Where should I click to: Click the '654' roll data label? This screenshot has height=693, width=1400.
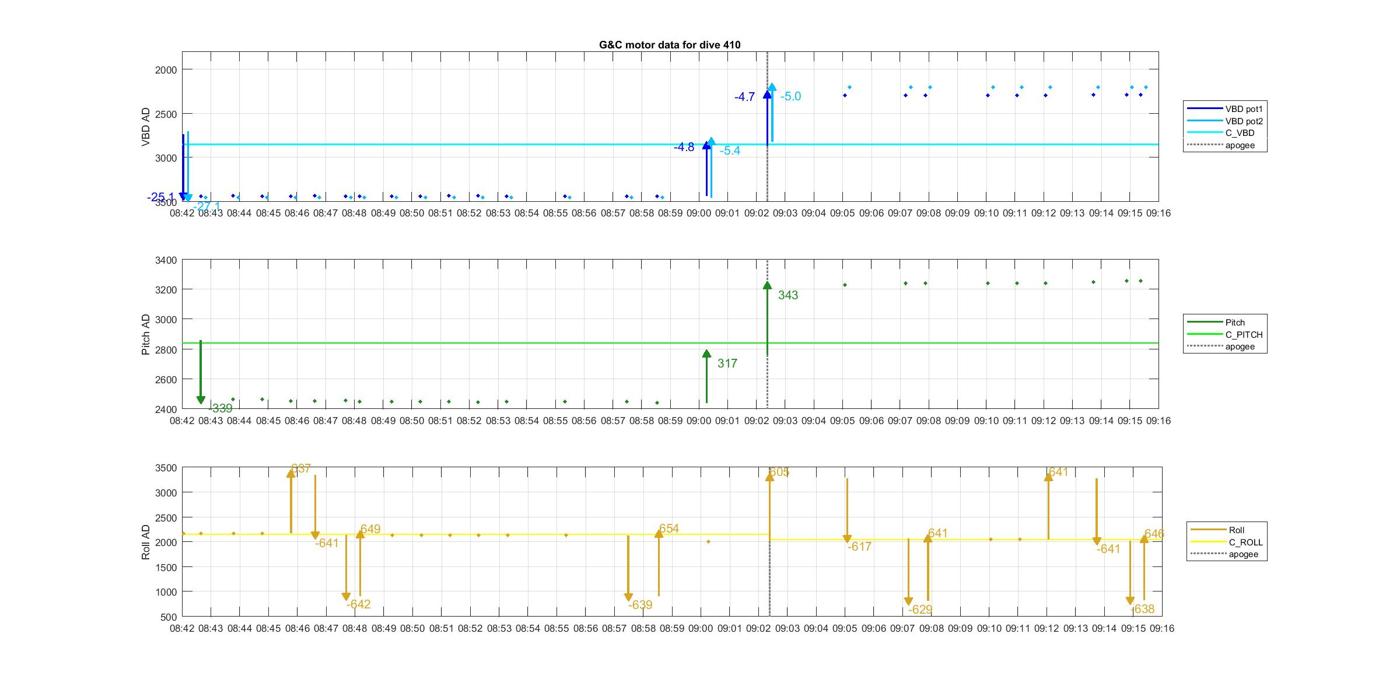[x=669, y=530]
